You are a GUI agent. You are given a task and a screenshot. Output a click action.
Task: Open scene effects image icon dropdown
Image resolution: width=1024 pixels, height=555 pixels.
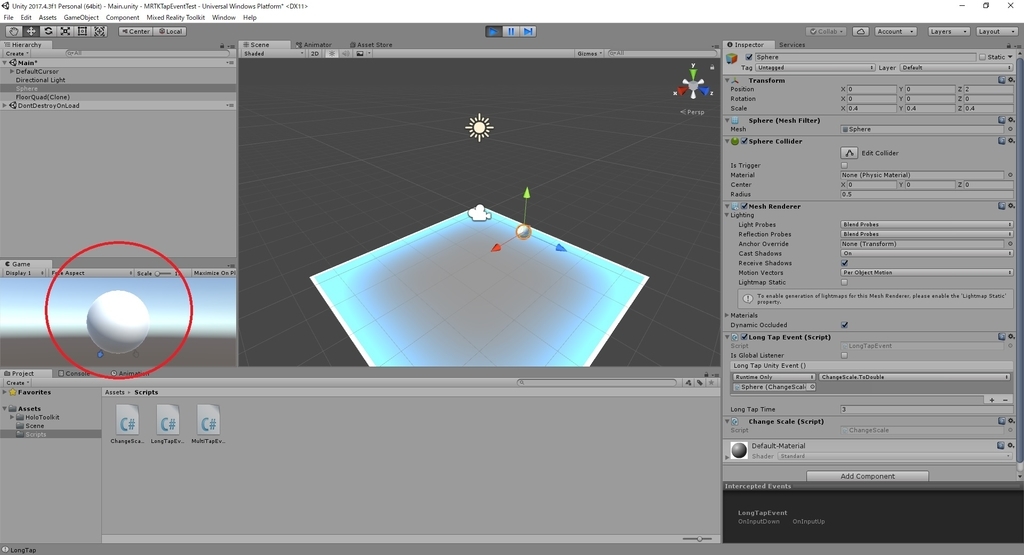pyautogui.click(x=362, y=54)
